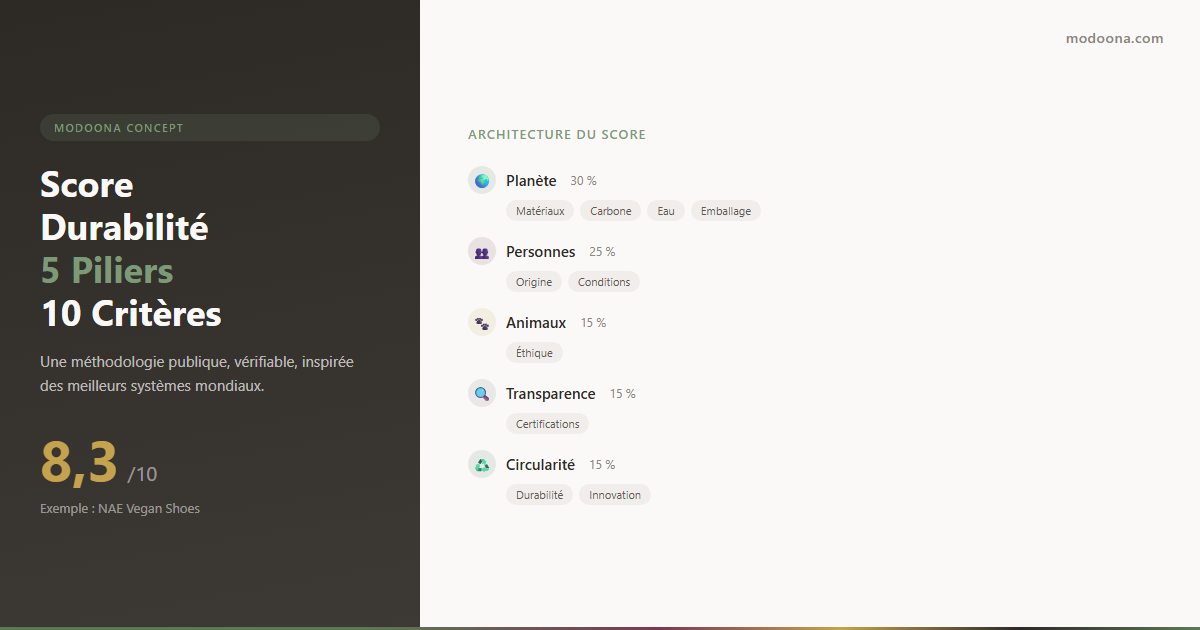Click the Architecture du Score heading
1200x630 pixels.
[x=557, y=135]
